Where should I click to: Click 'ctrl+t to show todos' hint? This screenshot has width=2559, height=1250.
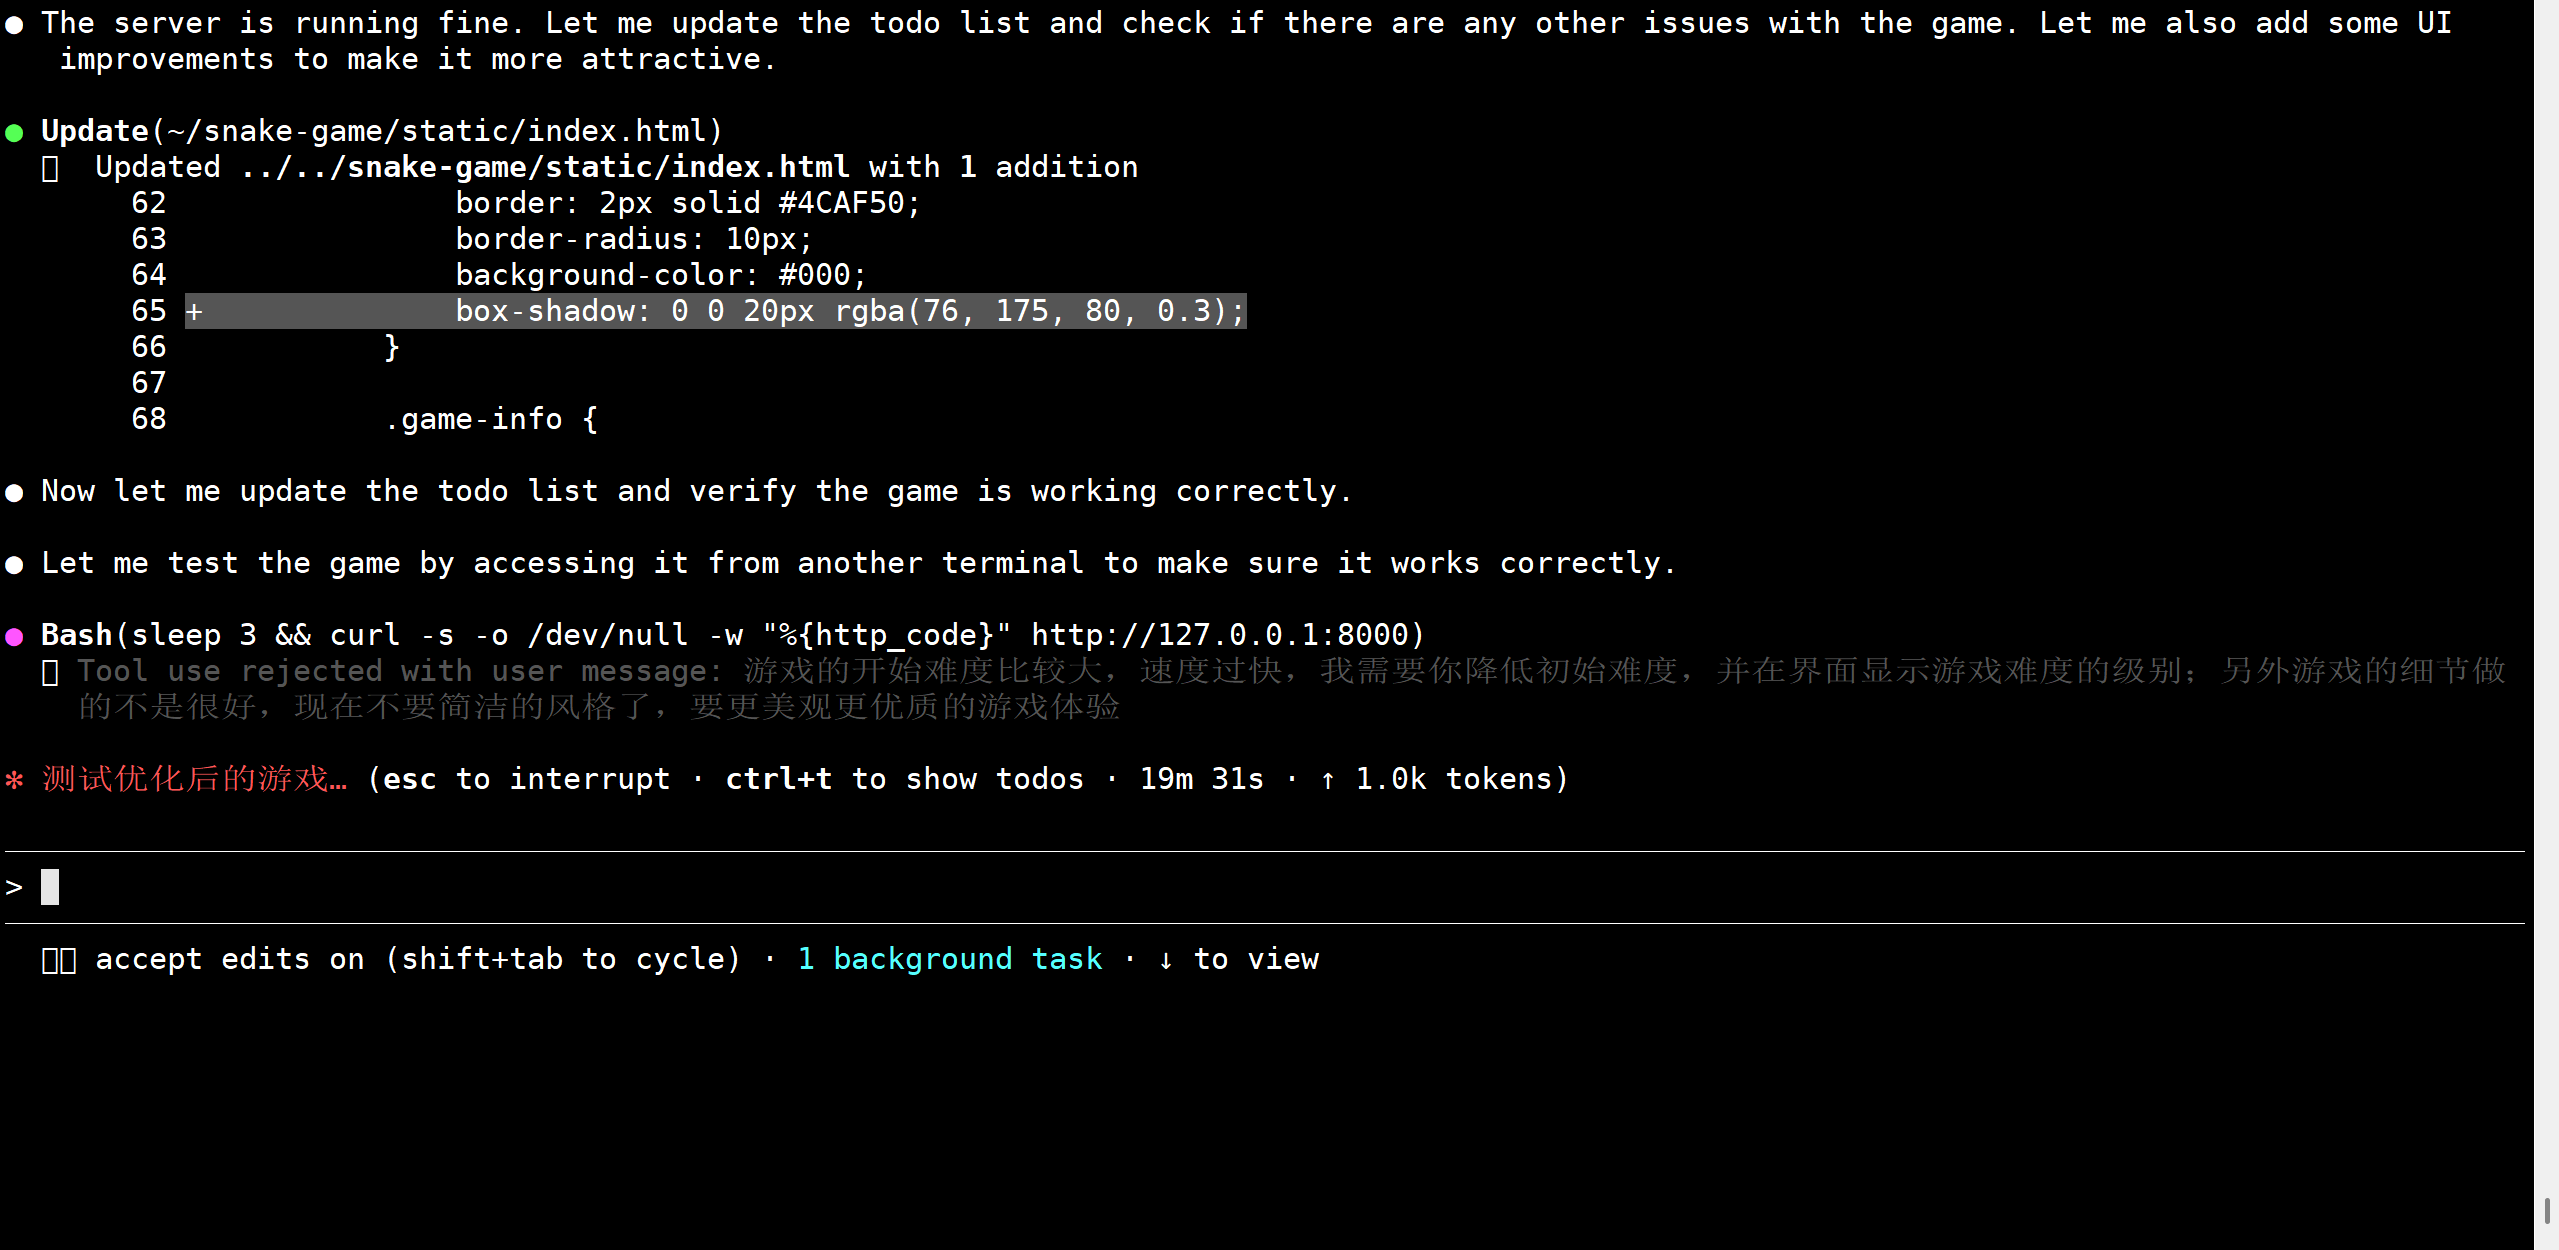click(904, 780)
